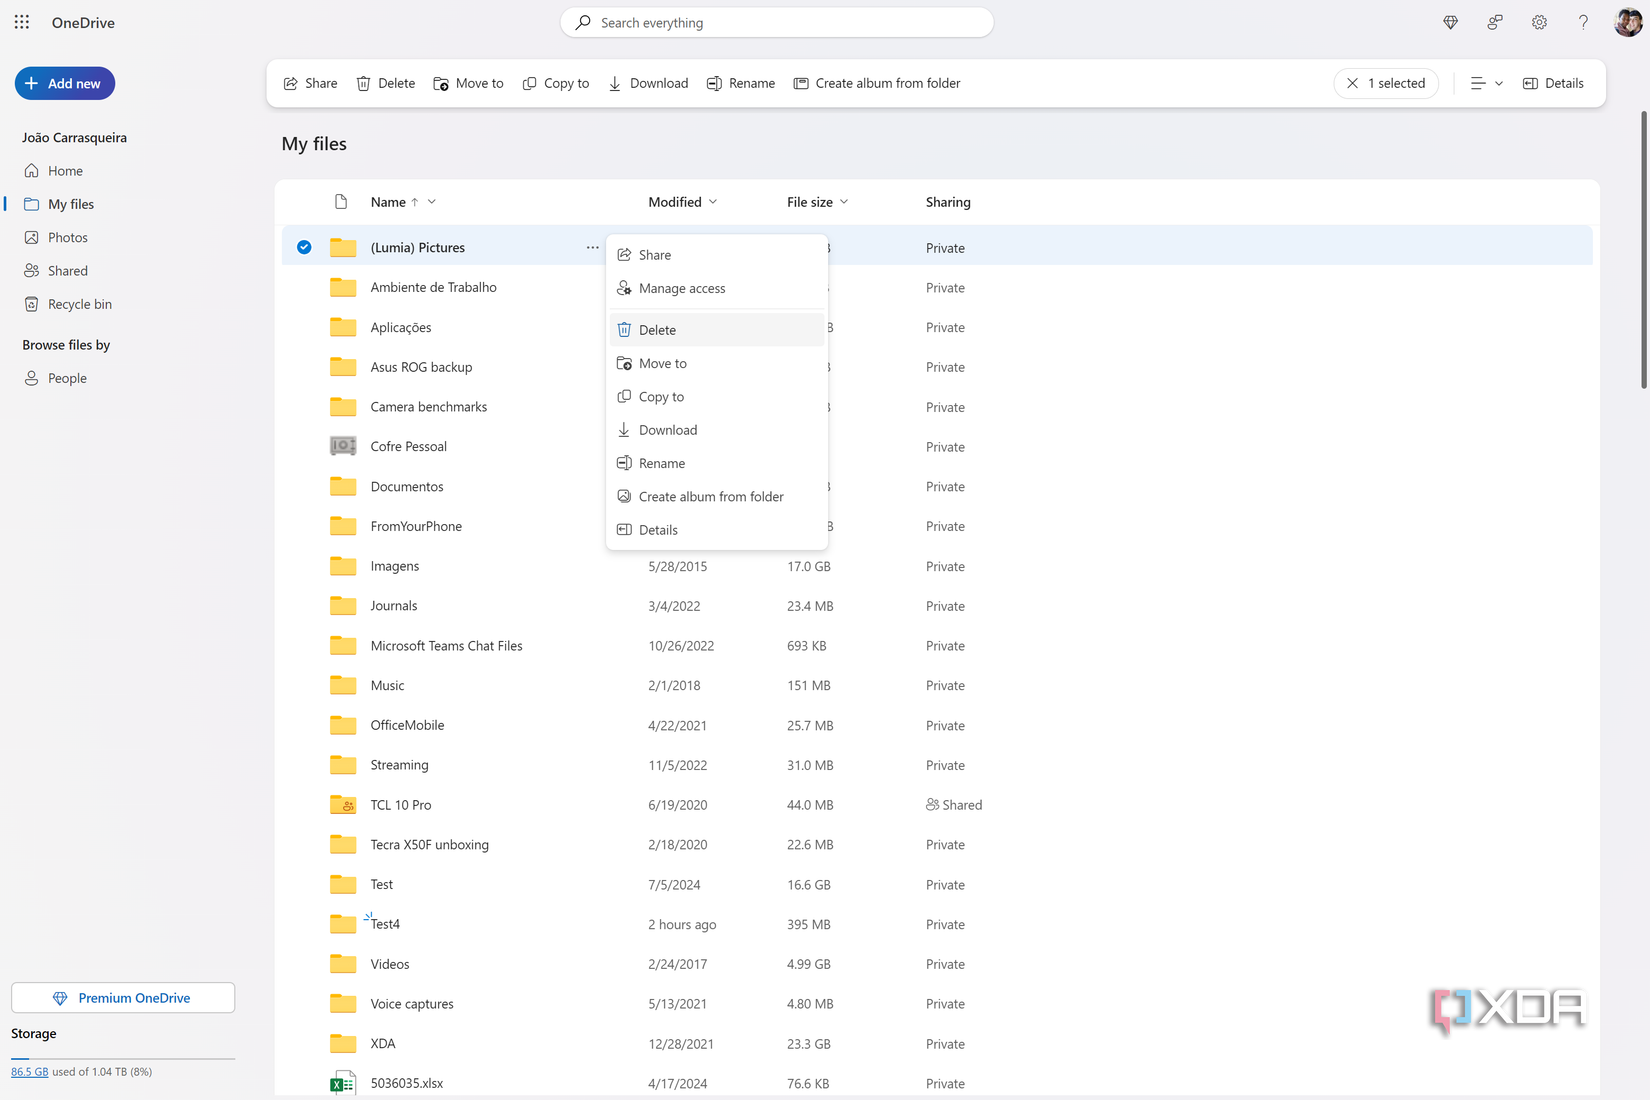Open Help via the question mark icon

point(1583,22)
